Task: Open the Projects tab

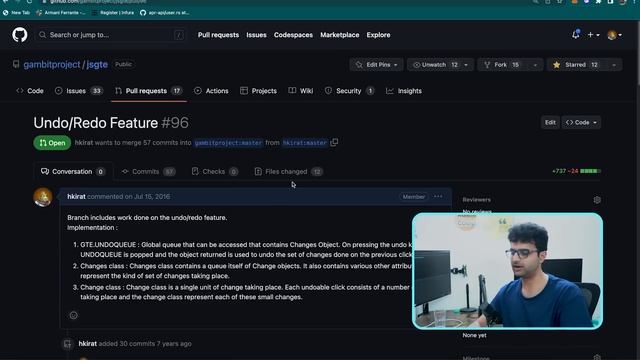Action: pyautogui.click(x=258, y=91)
